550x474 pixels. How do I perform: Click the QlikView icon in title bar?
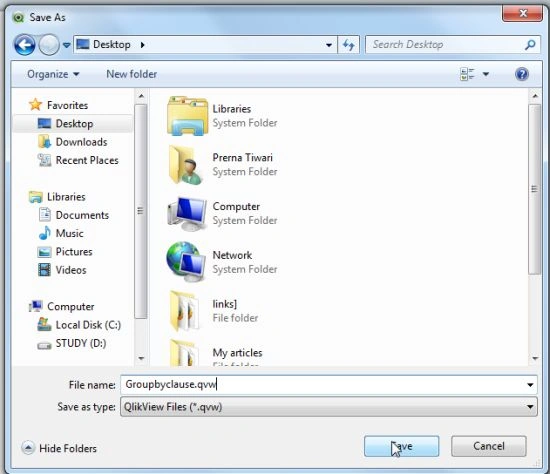point(18,17)
